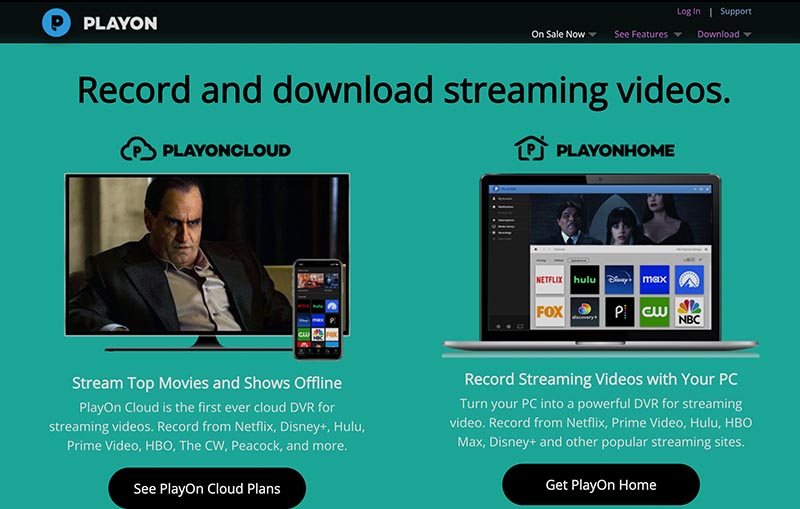The width and height of the screenshot is (800, 509).
Task: Click the Get PlayOn Home button
Action: click(601, 485)
